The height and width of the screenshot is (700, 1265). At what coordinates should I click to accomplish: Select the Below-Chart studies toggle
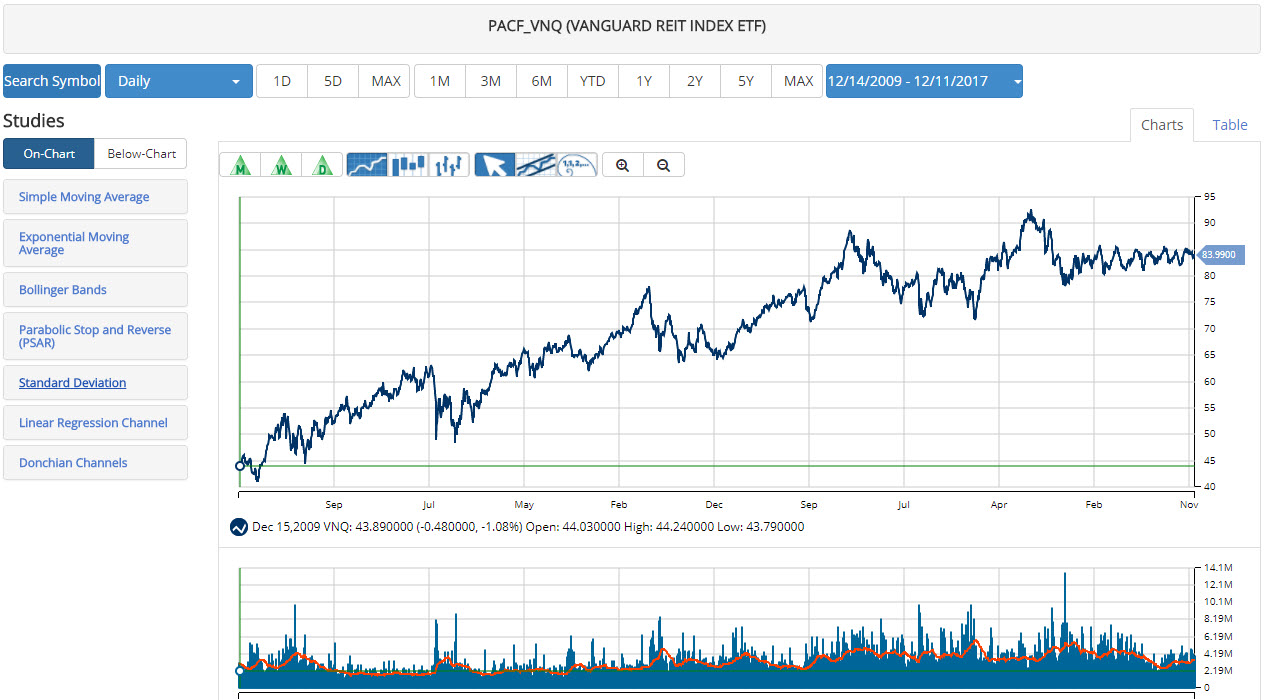point(141,154)
